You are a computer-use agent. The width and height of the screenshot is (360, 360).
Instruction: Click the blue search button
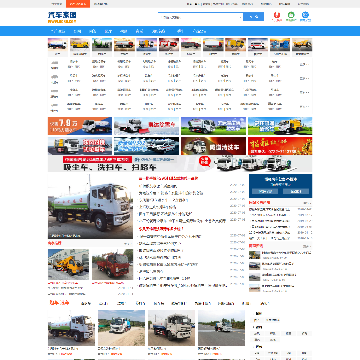point(253,17)
